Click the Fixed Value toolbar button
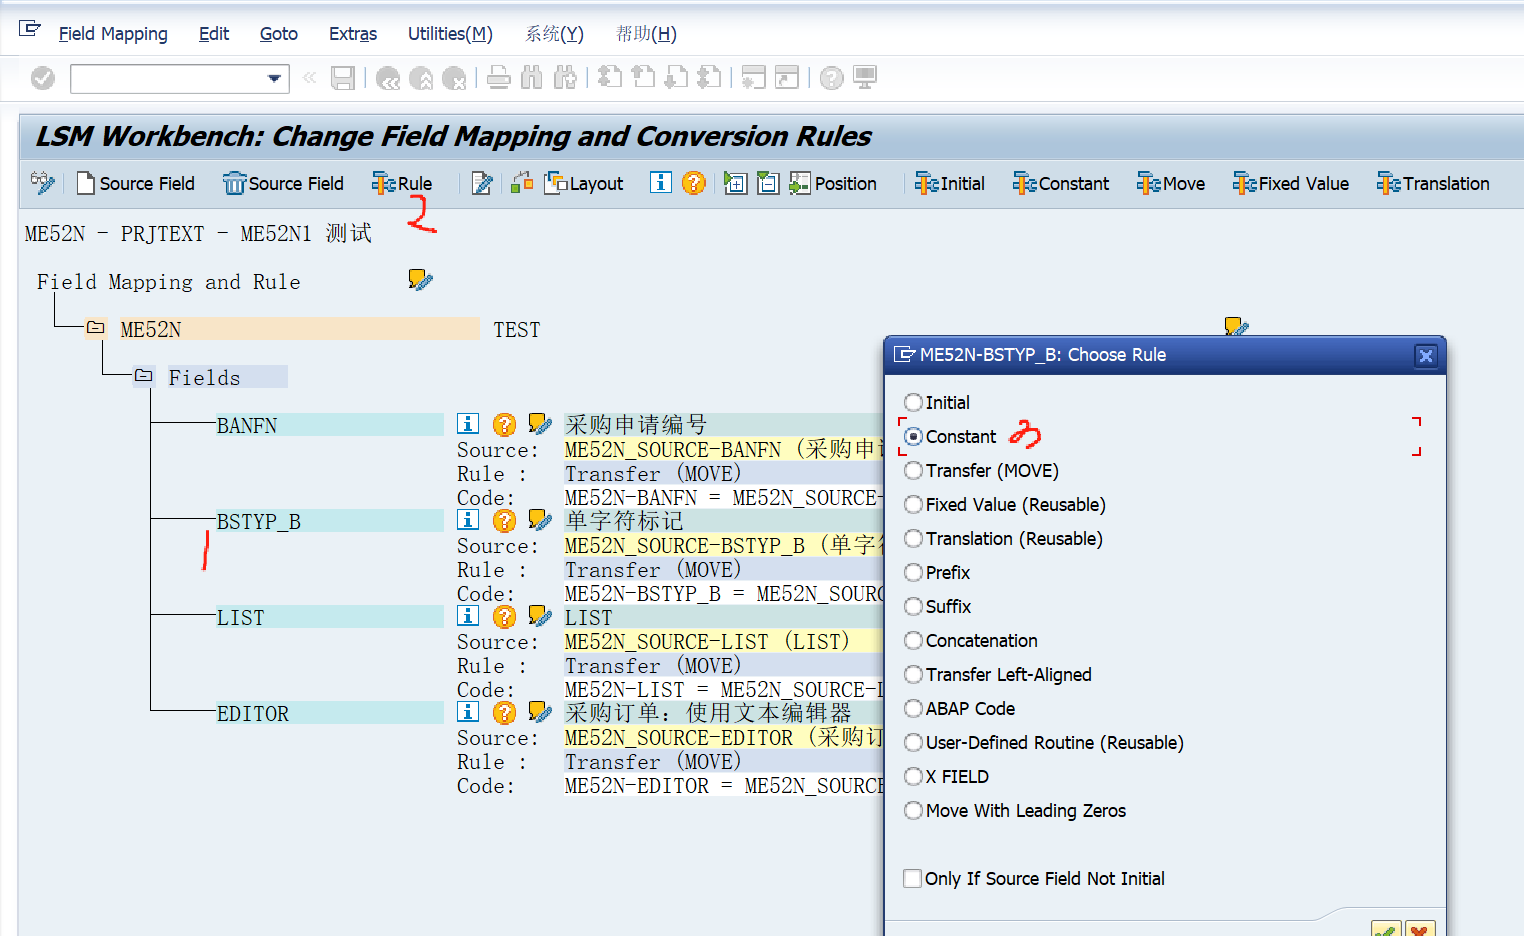 click(1291, 183)
